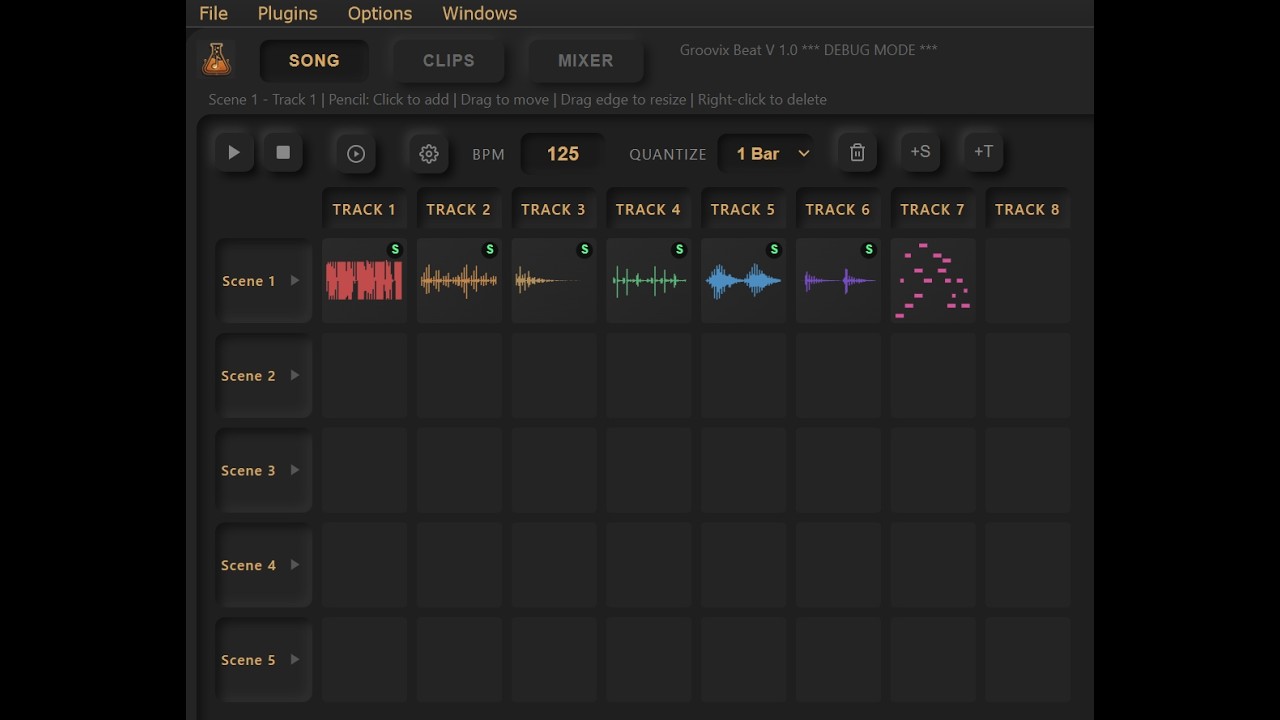This screenshot has width=1280, height=720.
Task: Toggle the green S badge on Track 6 clip
Action: coord(869,249)
